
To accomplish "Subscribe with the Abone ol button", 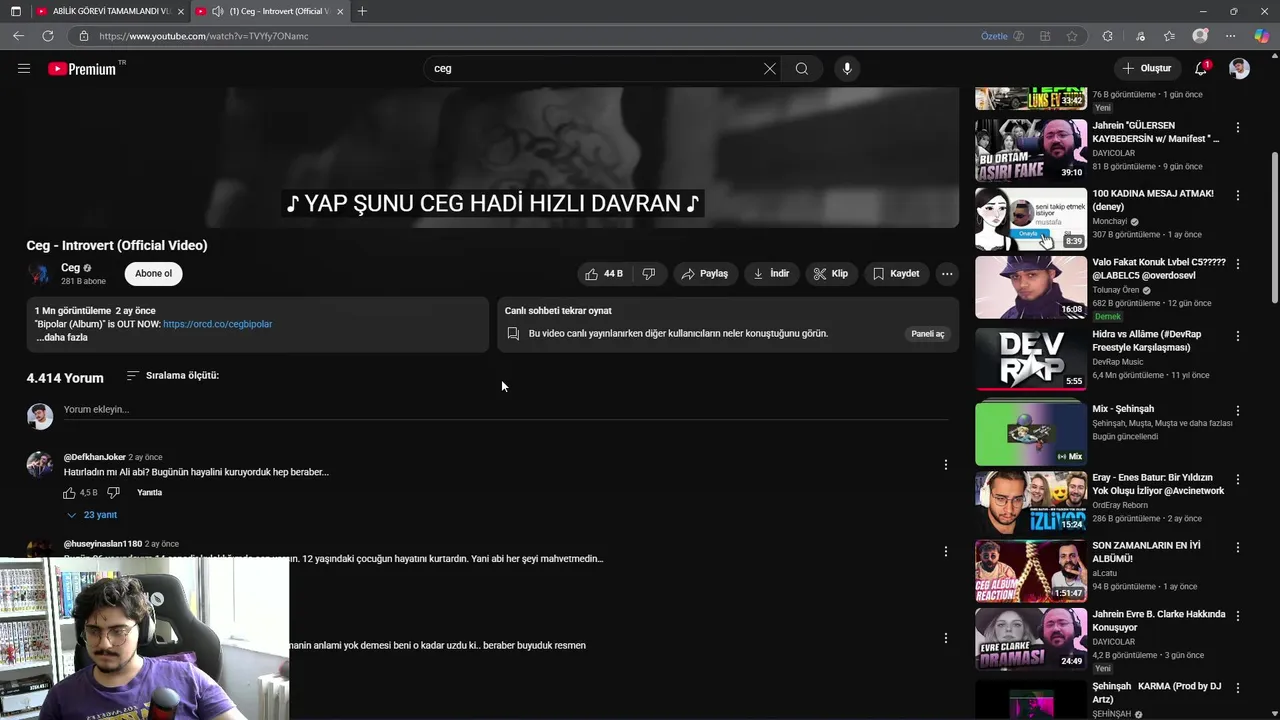I will (x=154, y=273).
